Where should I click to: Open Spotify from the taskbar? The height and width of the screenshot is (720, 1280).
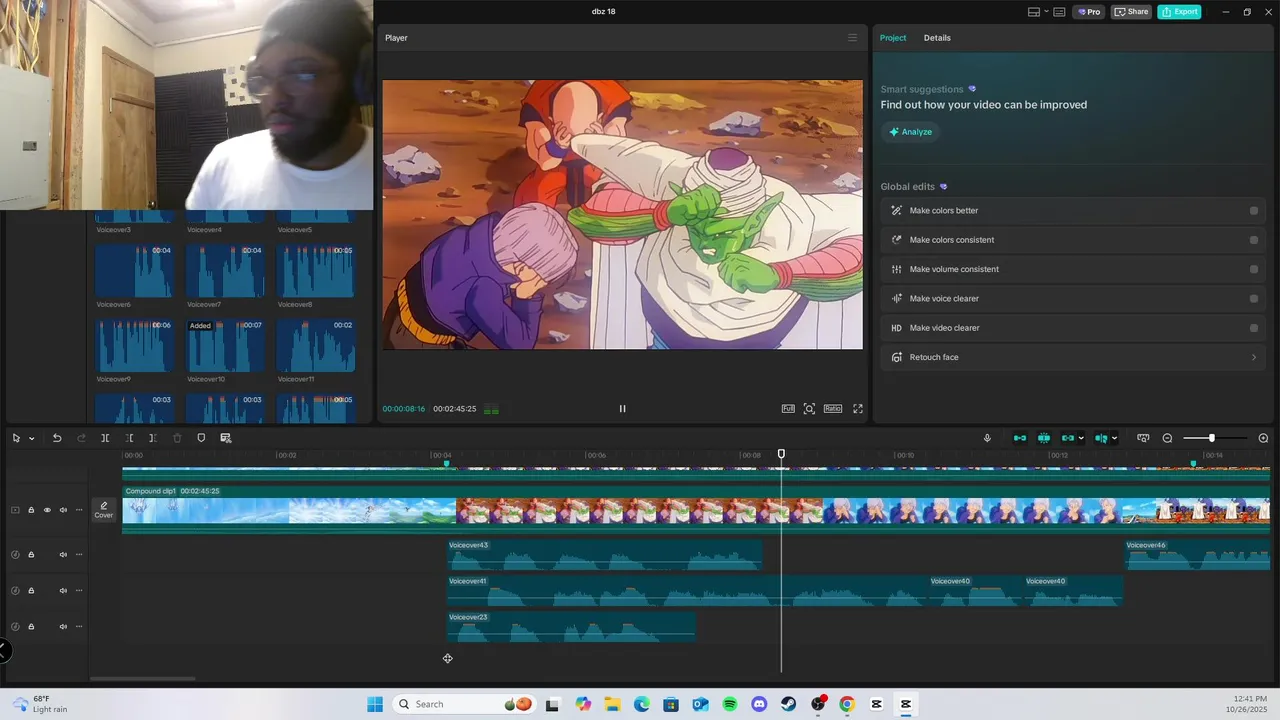[x=730, y=704]
